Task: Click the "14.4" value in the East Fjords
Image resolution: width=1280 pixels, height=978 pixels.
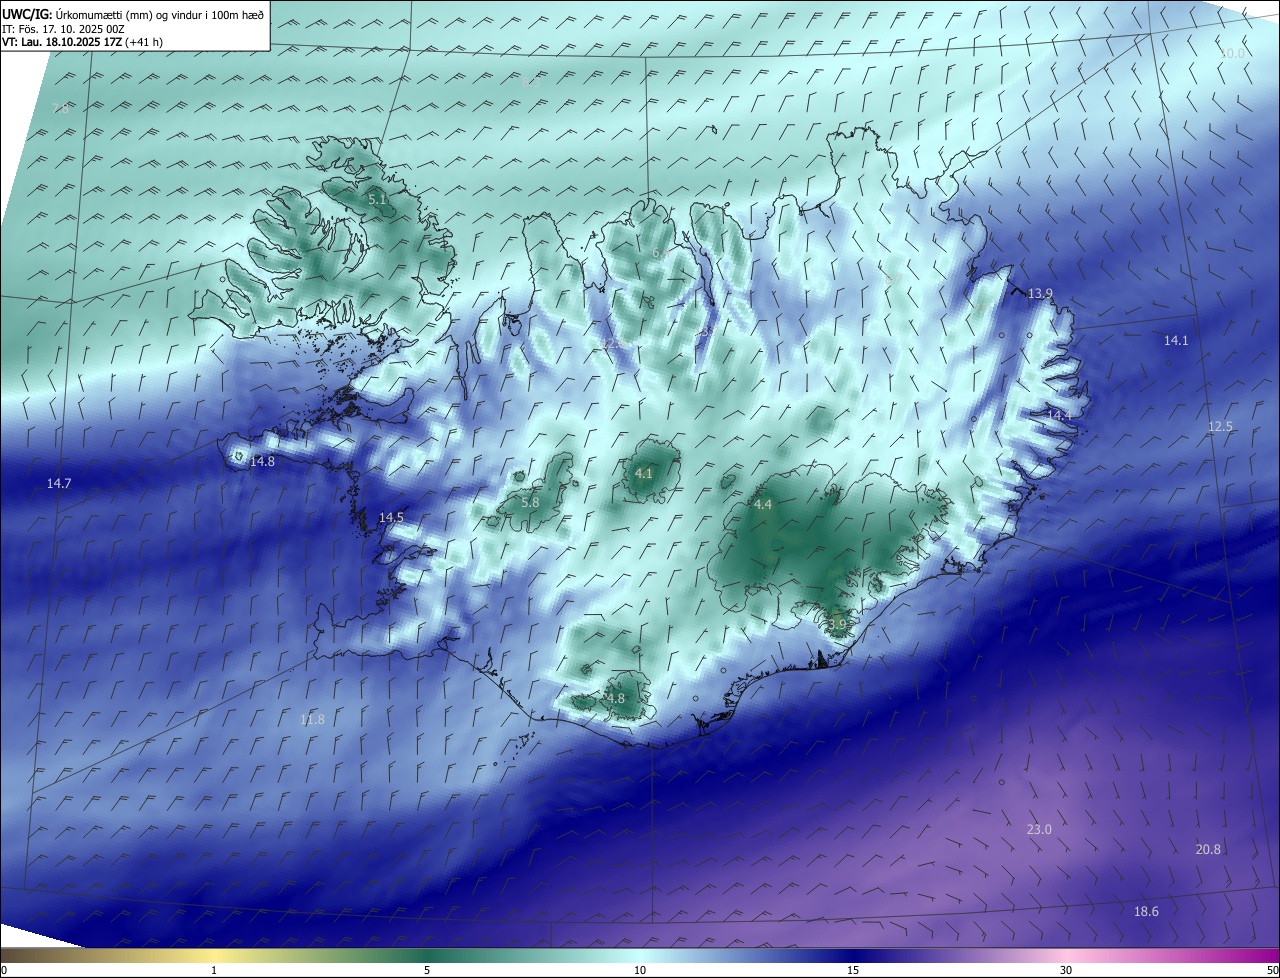Action: (1059, 414)
